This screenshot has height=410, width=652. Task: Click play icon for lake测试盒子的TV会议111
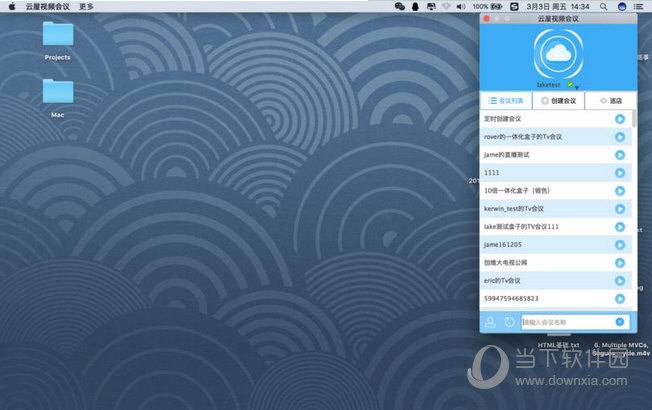[620, 227]
